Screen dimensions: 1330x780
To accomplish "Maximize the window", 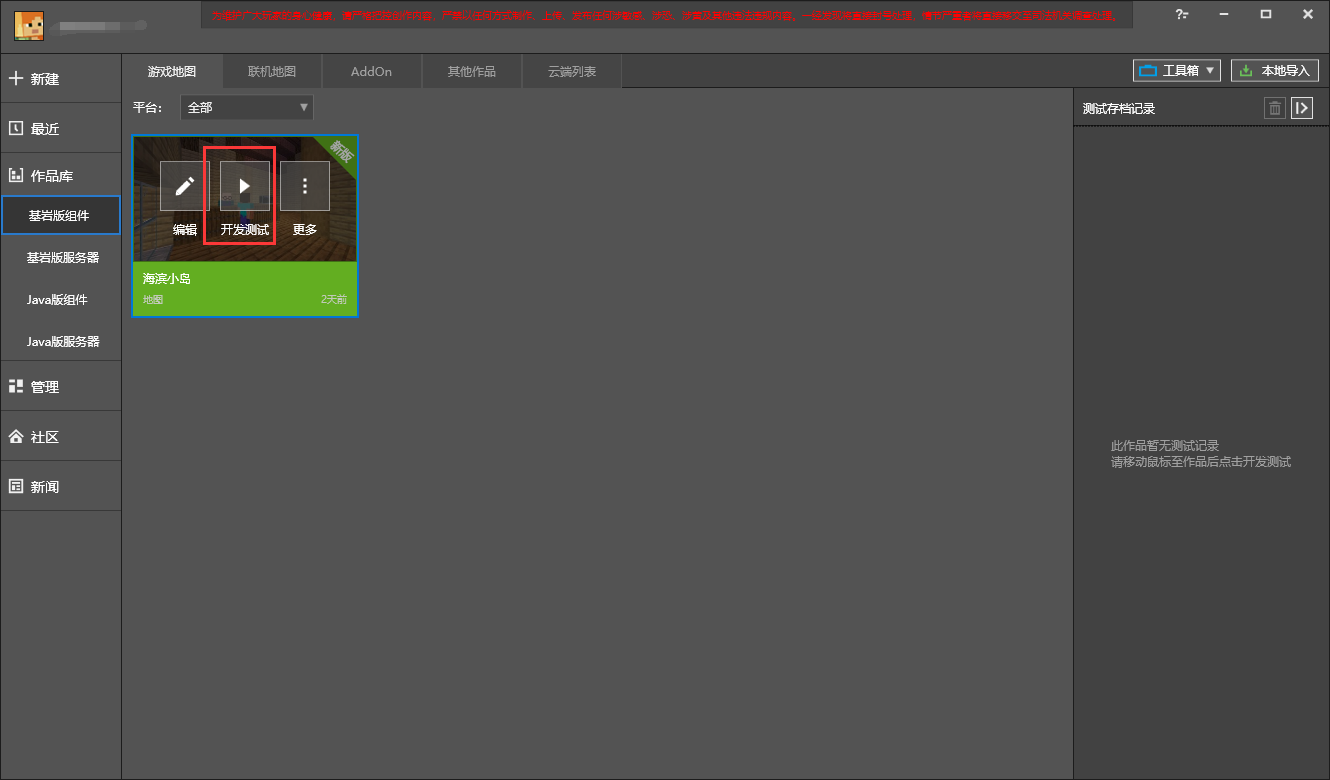I will tap(1266, 14).
